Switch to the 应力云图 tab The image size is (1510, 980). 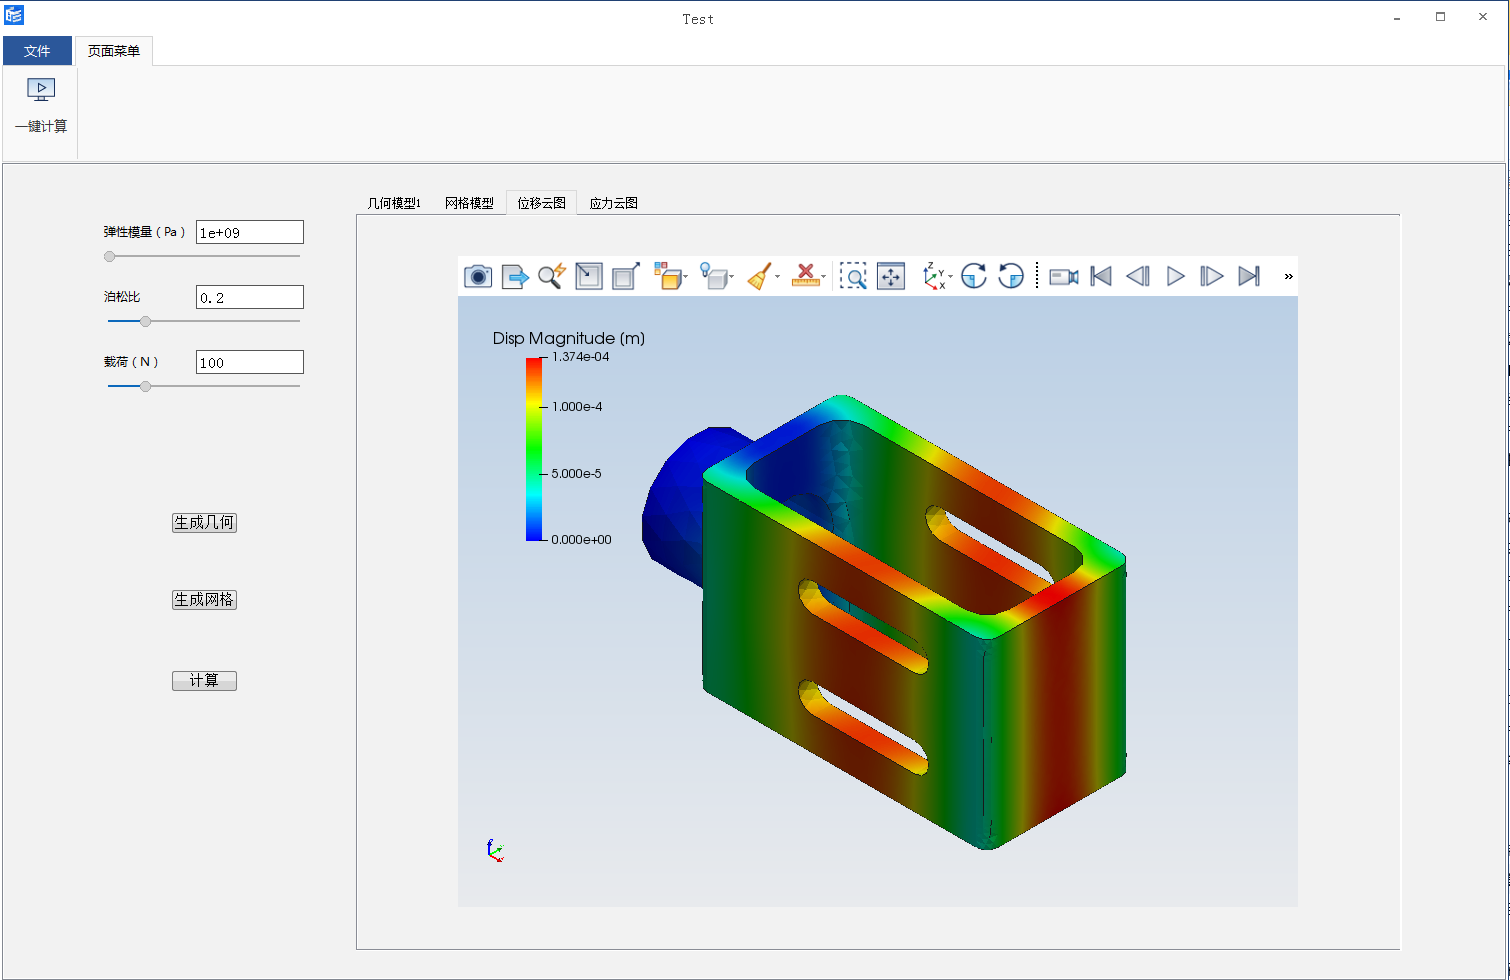[613, 203]
